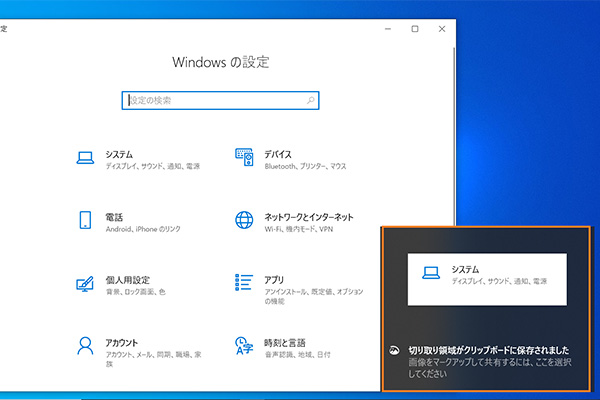Click the Wi-Fi、機内モード、VPN description
The width and height of the screenshot is (600, 400).
tap(299, 229)
